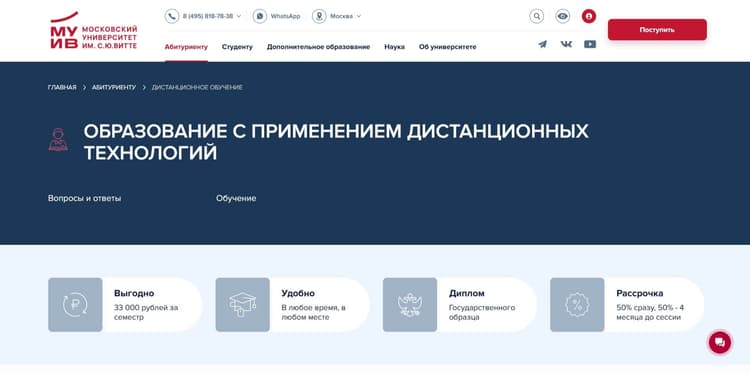Screen dimensions: 750x373
Task: Expand the Москва city selector
Action: click(359, 16)
